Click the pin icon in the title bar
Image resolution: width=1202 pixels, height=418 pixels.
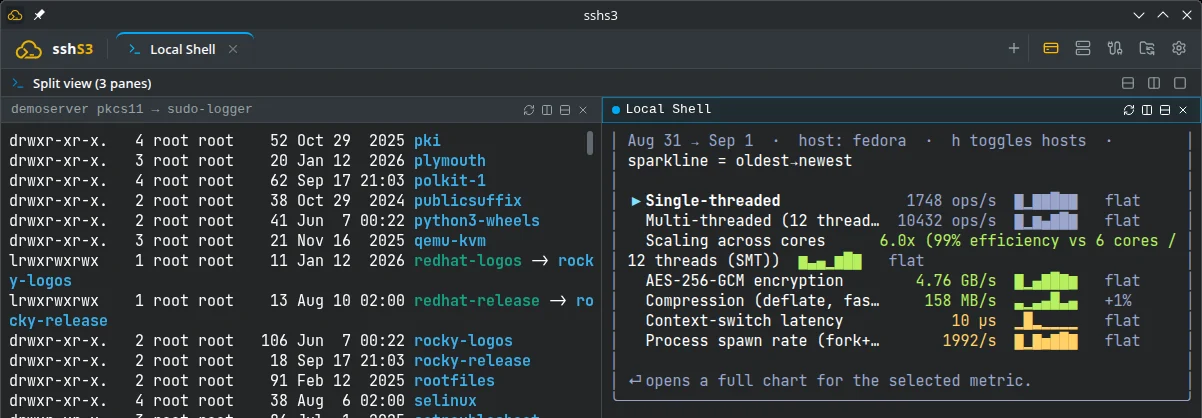[x=39, y=15]
